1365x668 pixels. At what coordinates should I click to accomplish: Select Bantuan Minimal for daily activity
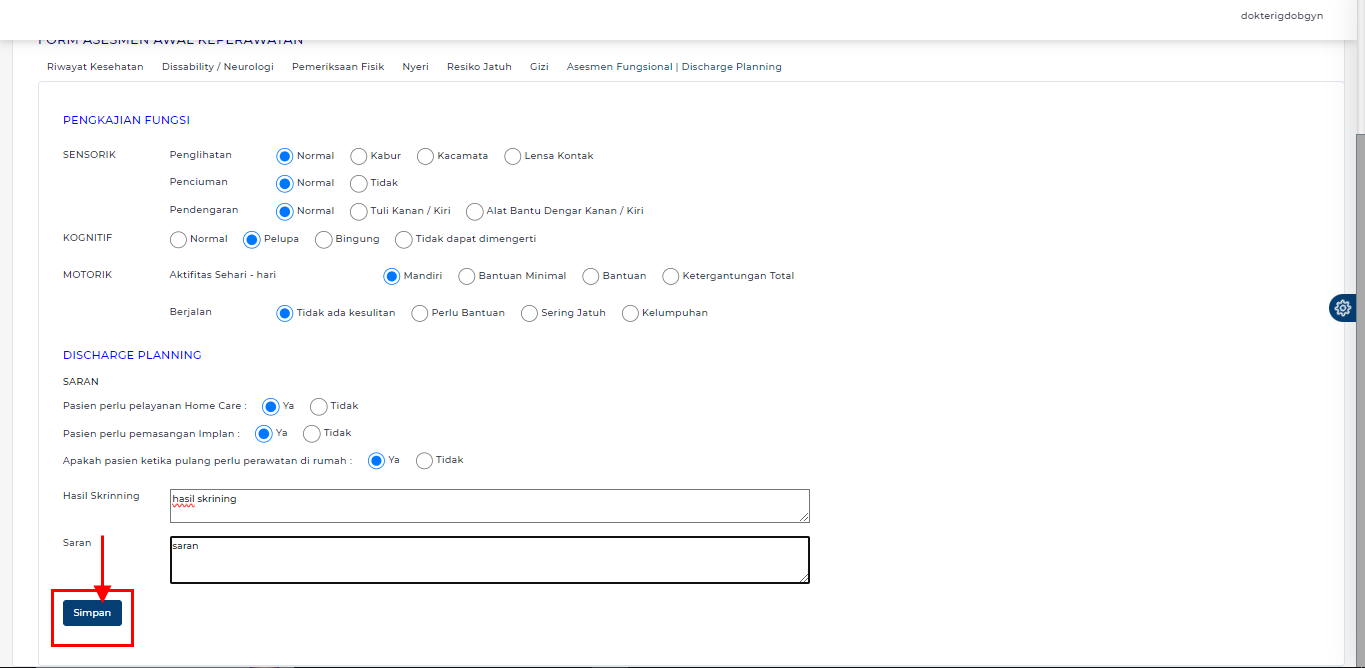(467, 276)
